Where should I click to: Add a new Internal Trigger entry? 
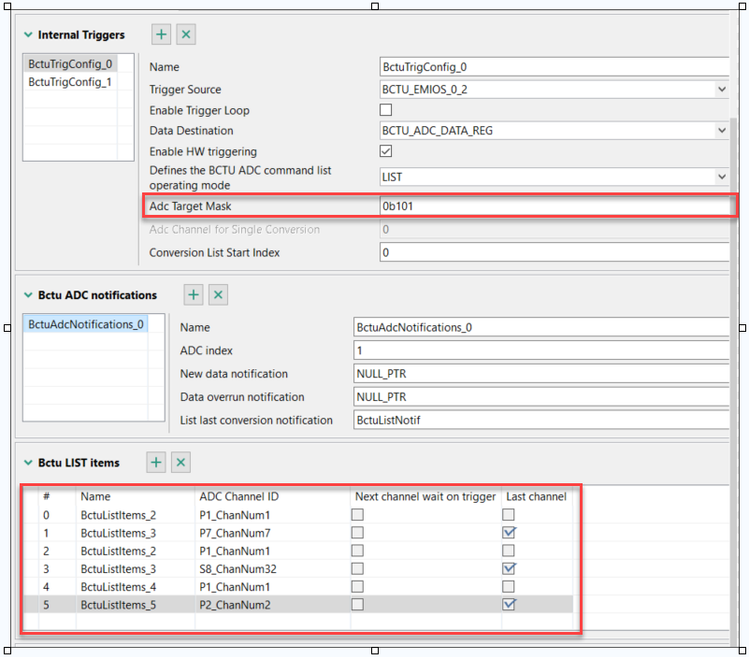click(161, 34)
